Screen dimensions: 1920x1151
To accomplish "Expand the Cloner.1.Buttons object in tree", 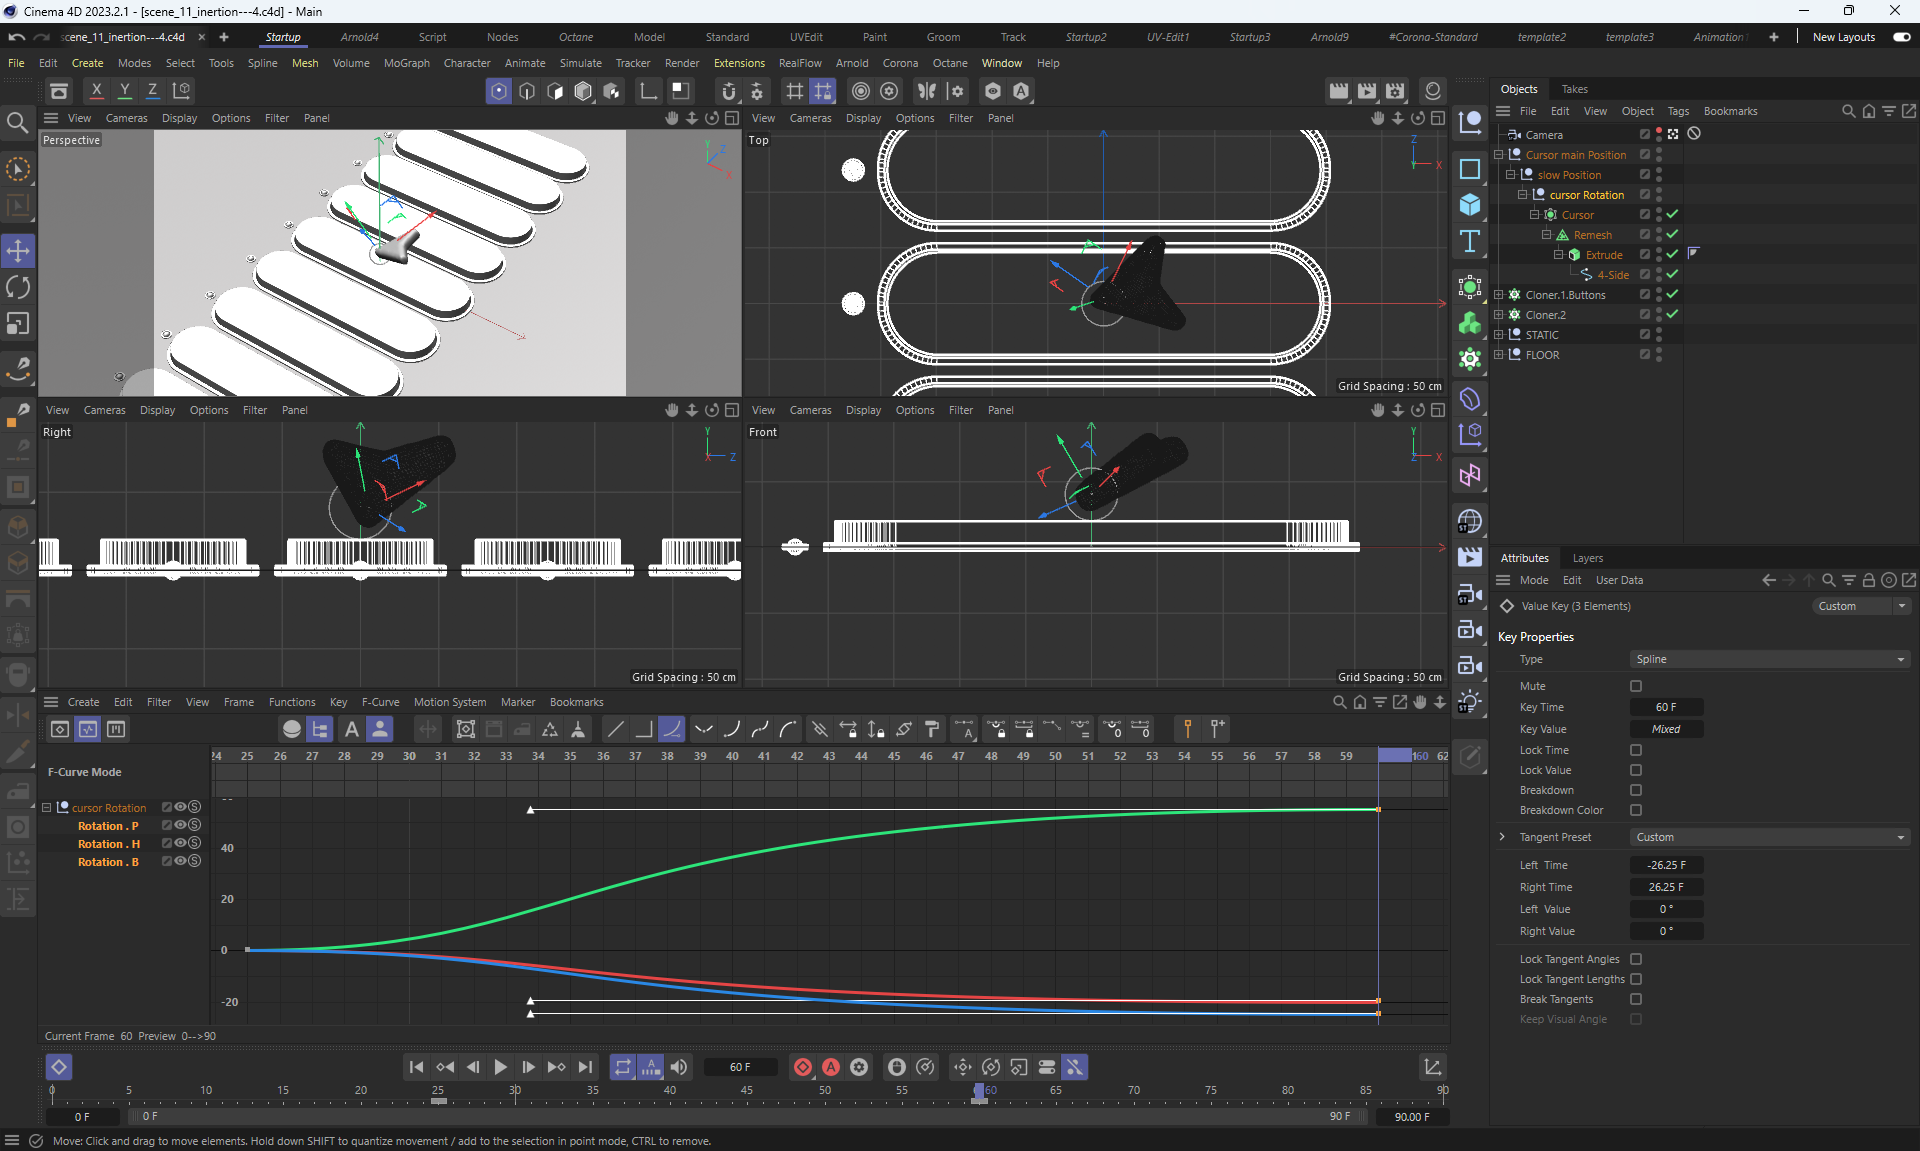I will click(1498, 295).
